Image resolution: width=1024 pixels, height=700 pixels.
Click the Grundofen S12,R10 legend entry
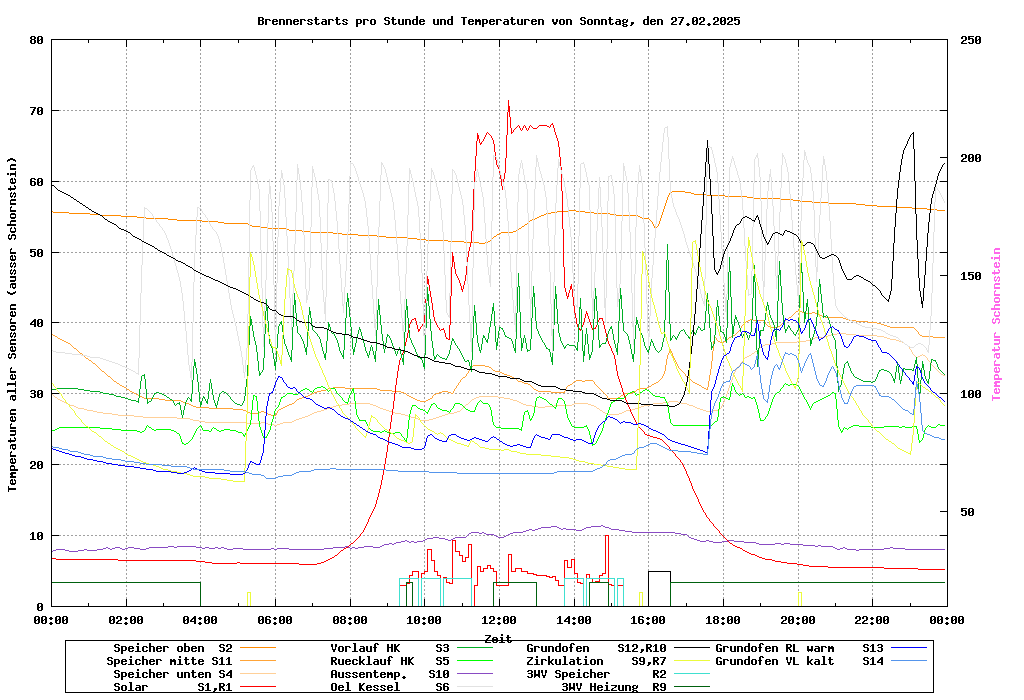(x=596, y=648)
